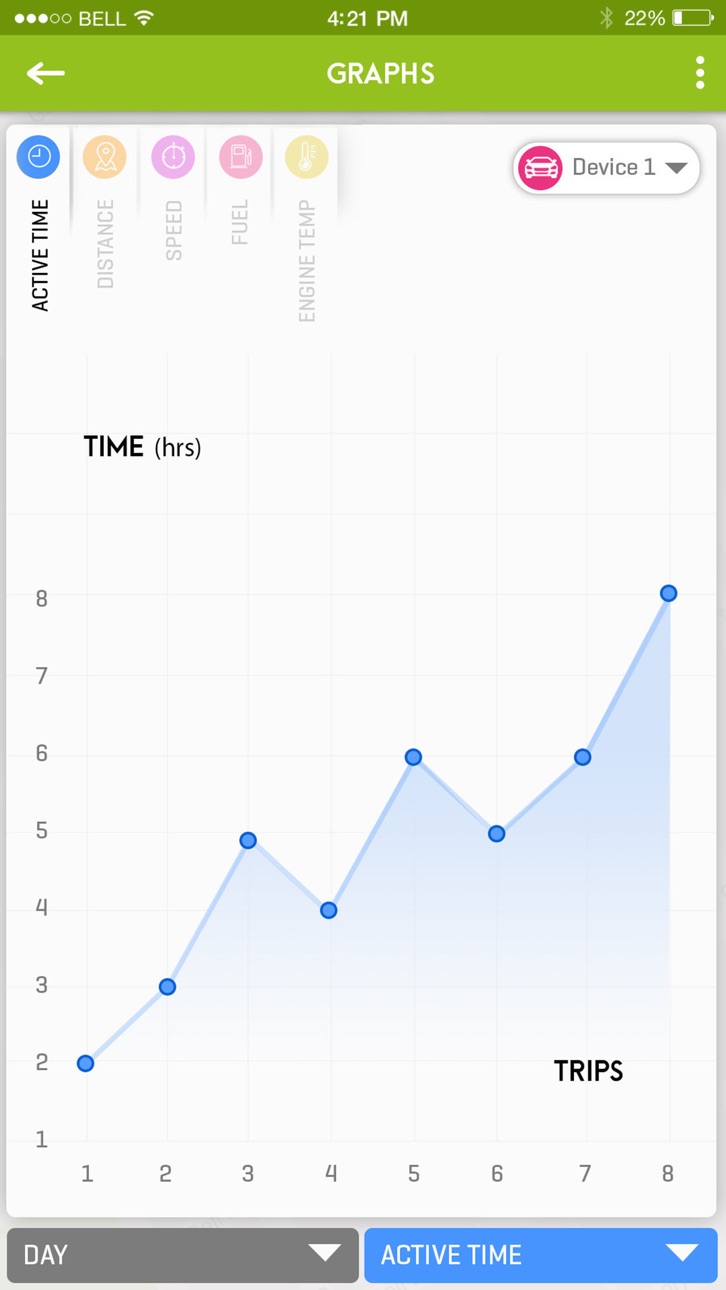726x1290 pixels.
Task: Select the Distance map pin icon
Action: (105, 157)
